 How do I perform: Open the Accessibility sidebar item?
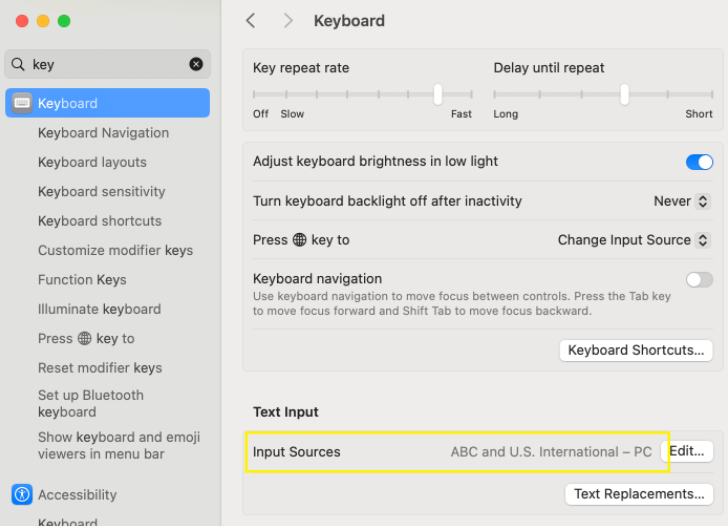pyautogui.click(x=78, y=495)
